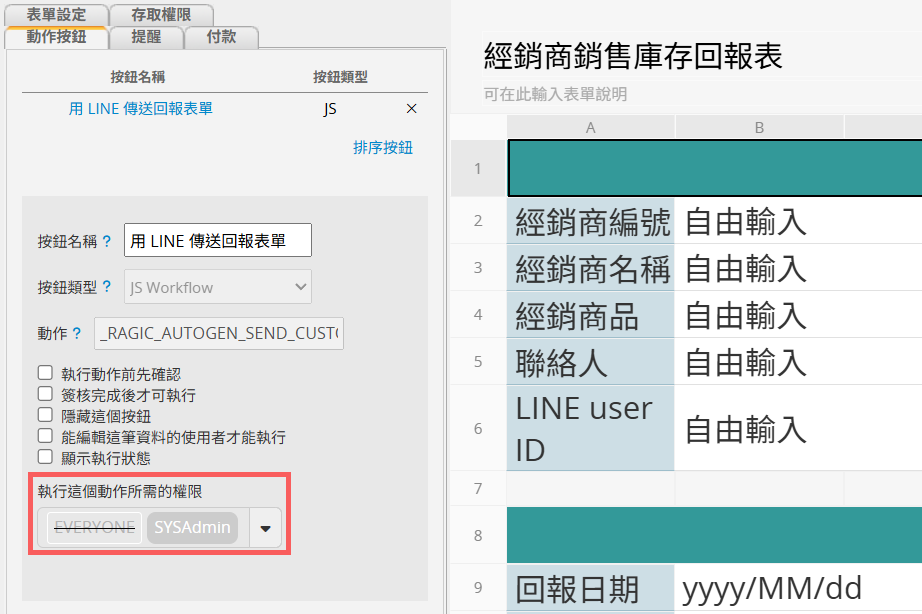Click help icon next to 動作
The width and height of the screenshot is (922, 614).
(x=78, y=333)
